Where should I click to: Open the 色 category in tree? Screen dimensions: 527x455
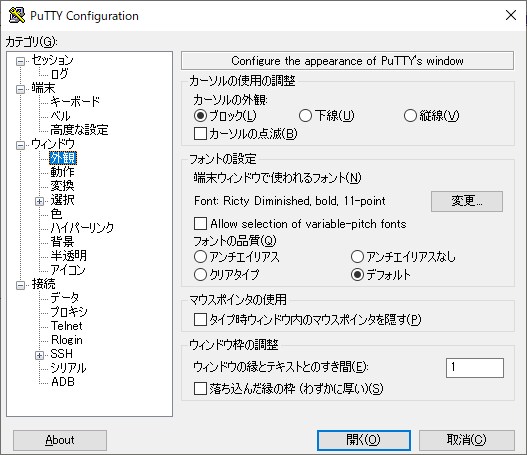tap(56, 214)
